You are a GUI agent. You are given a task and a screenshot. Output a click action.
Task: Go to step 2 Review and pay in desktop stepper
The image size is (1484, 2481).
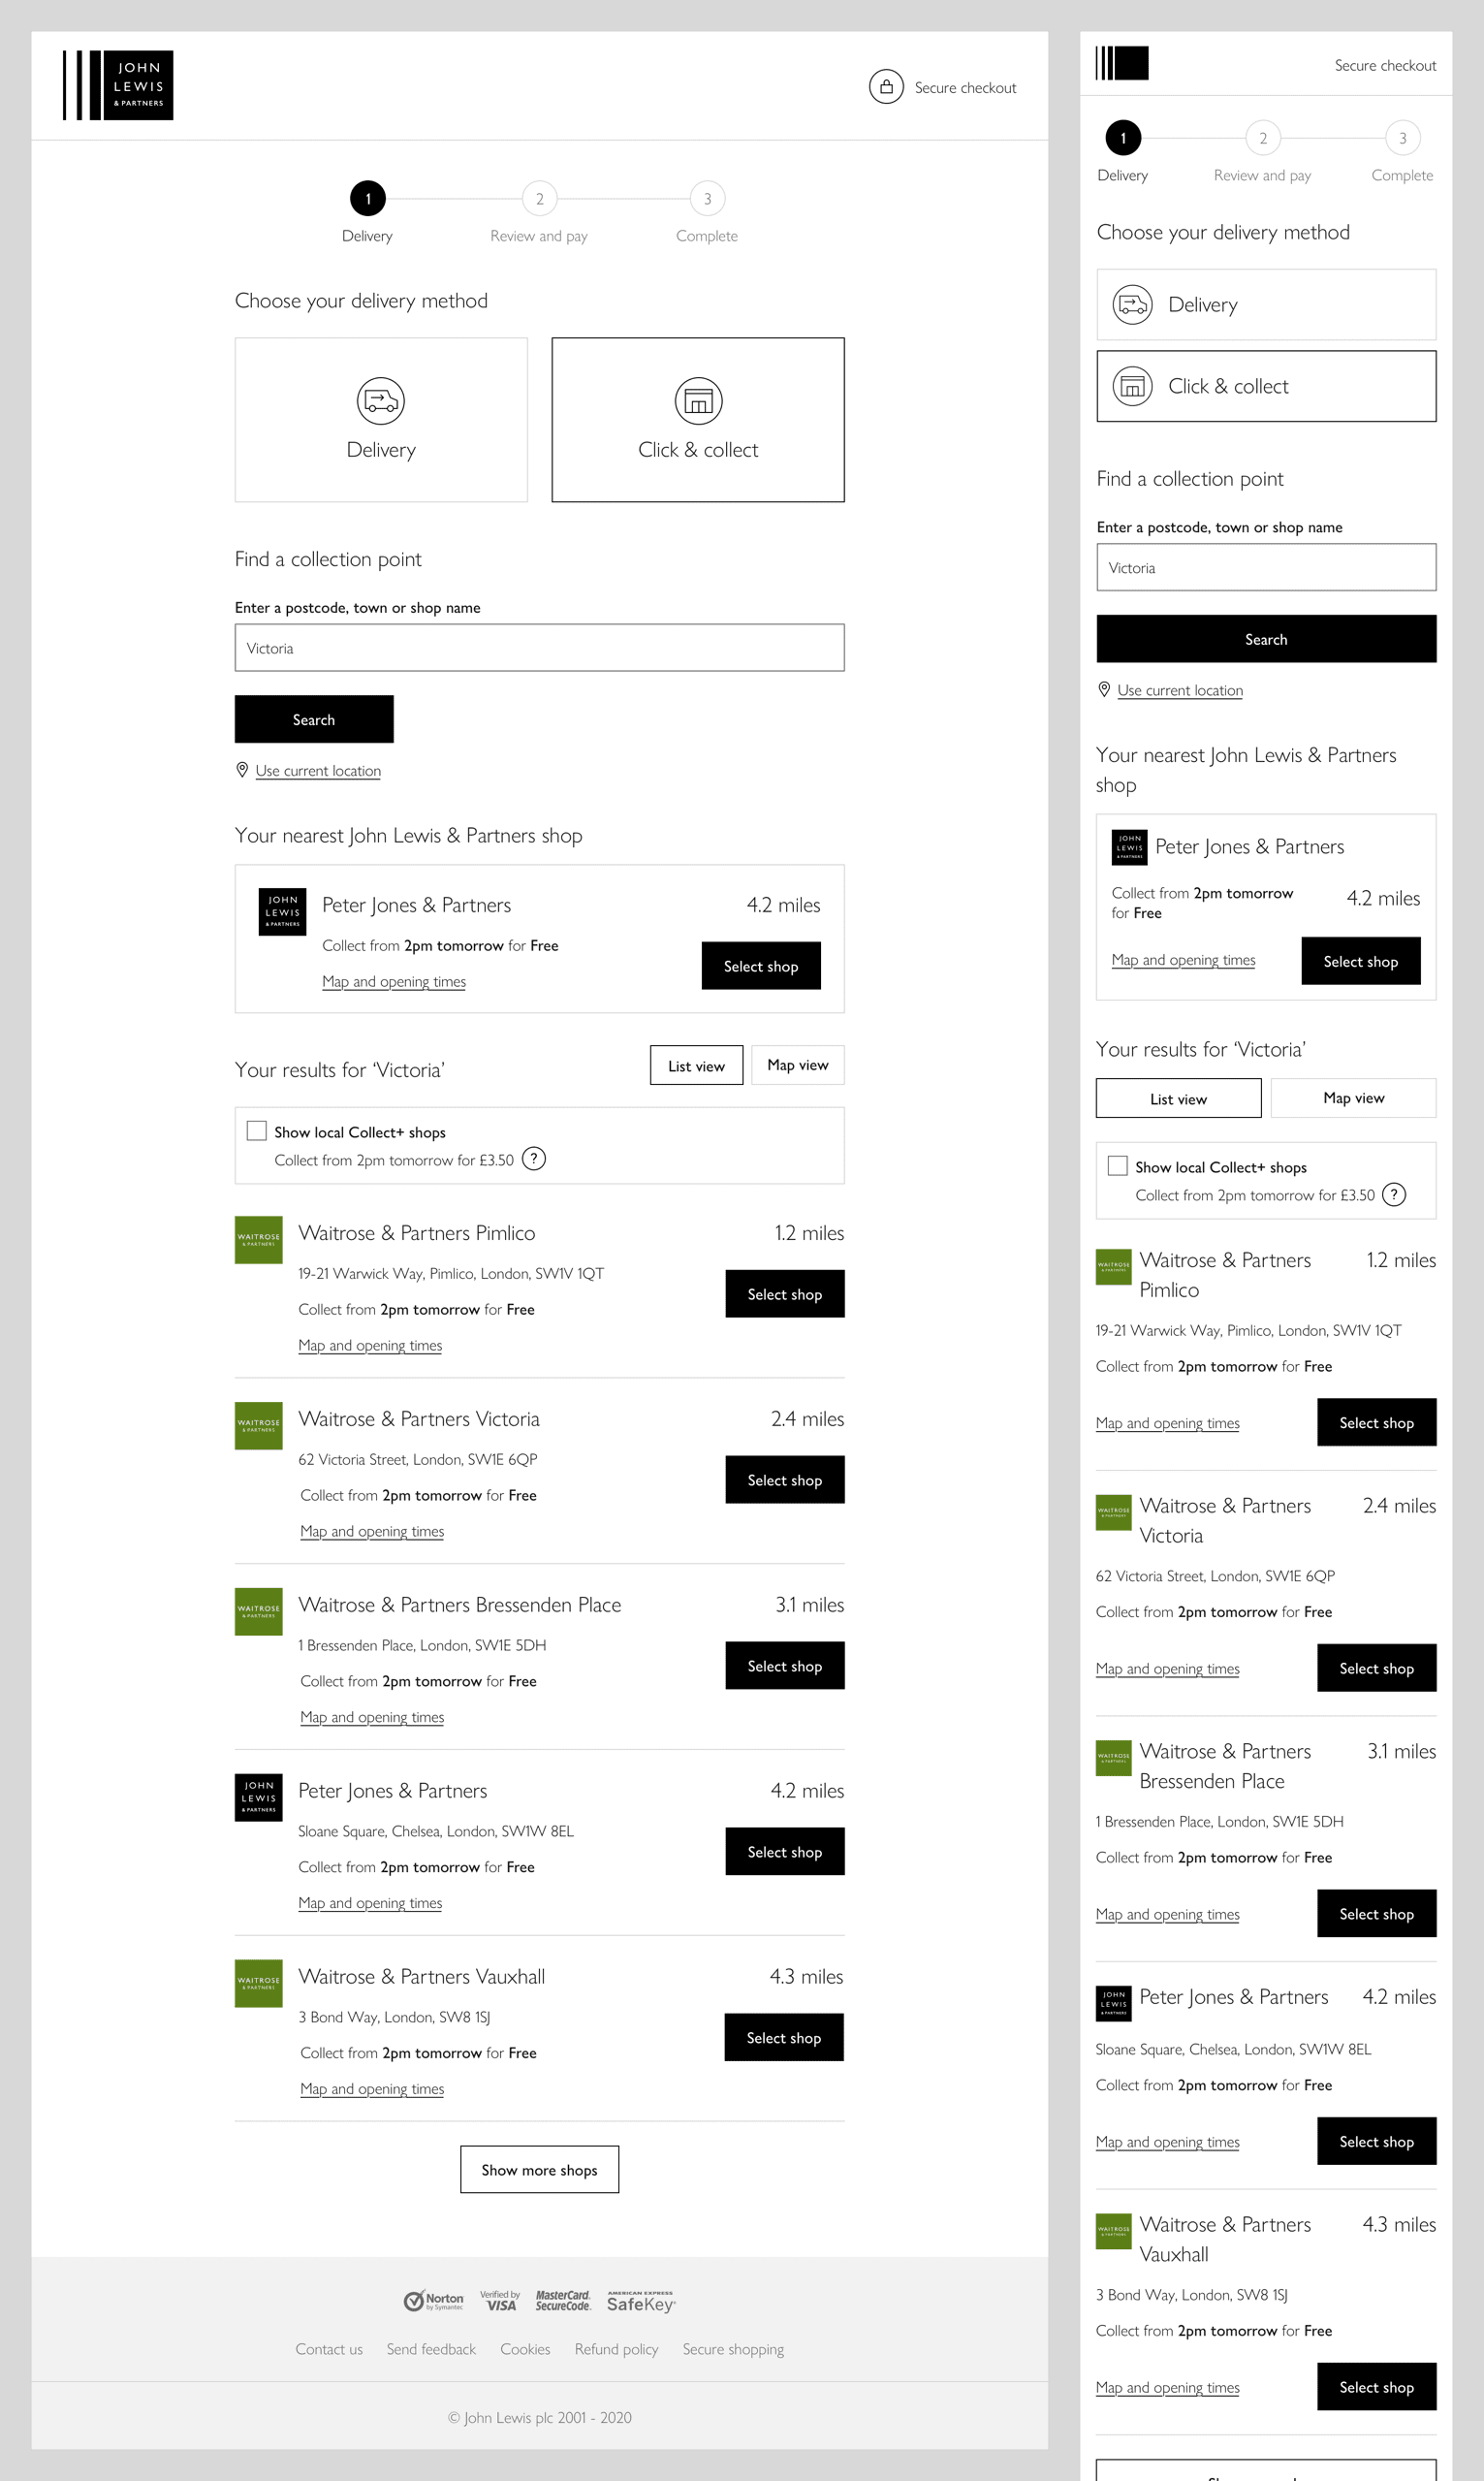[539, 199]
